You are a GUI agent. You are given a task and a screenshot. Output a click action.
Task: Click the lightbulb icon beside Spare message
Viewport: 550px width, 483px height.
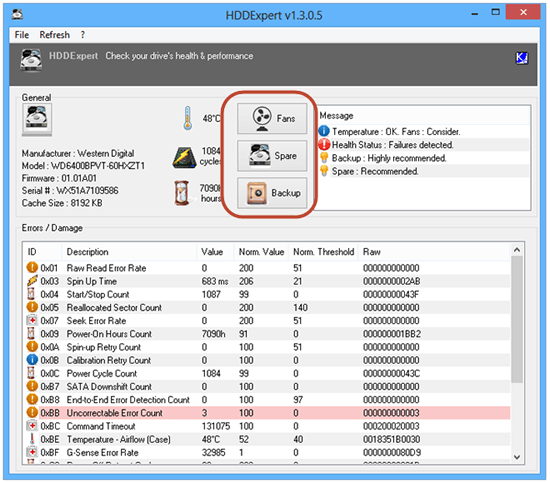pos(324,171)
